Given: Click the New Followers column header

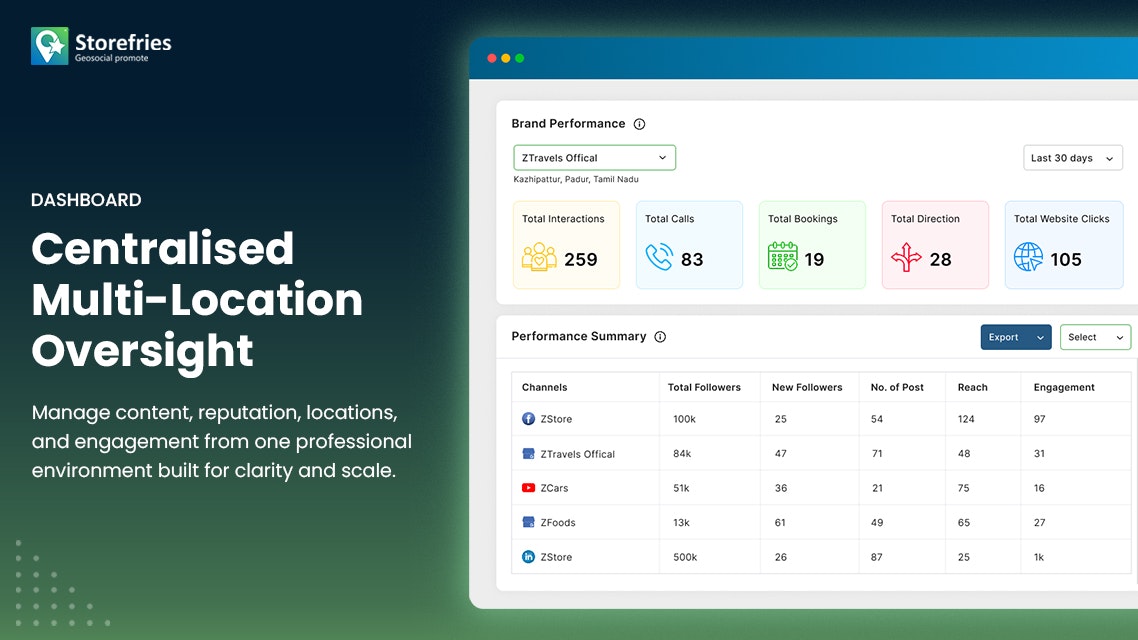Looking at the screenshot, I should [x=807, y=387].
